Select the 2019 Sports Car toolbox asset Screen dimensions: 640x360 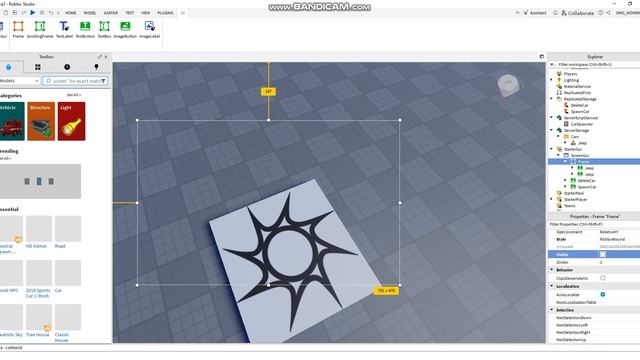39,279
